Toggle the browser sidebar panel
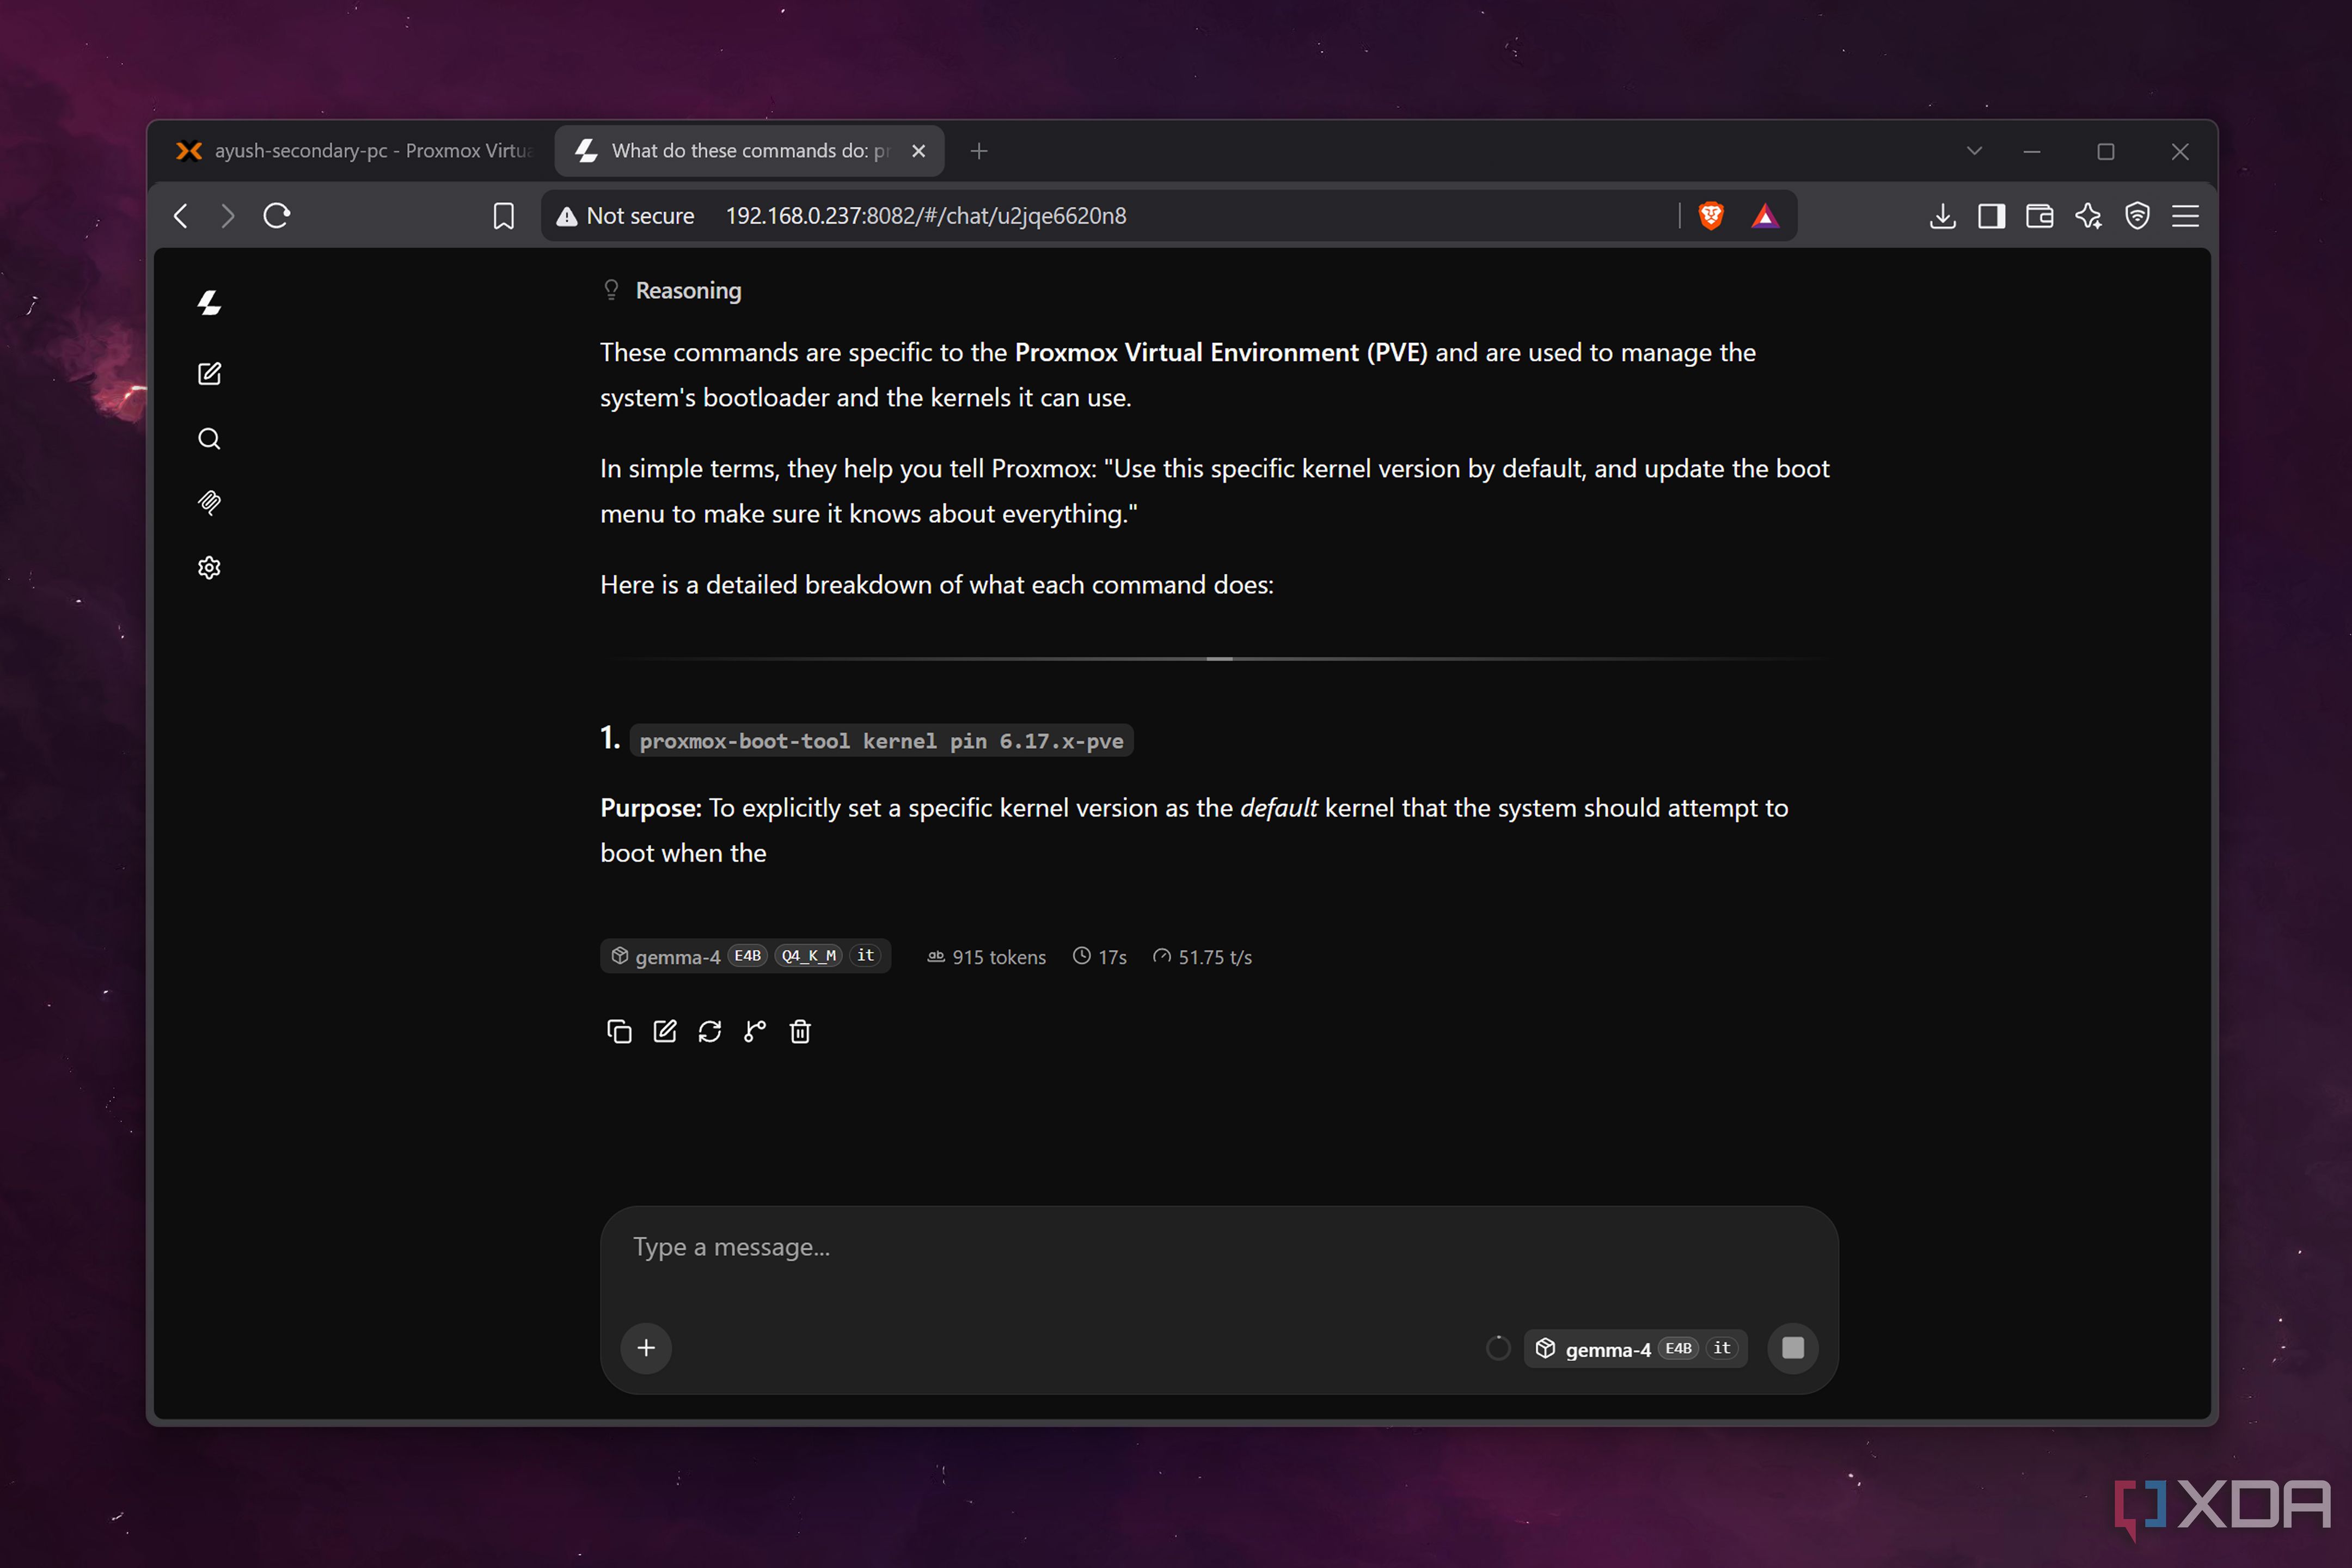Image resolution: width=2352 pixels, height=1568 pixels. tap(1991, 216)
